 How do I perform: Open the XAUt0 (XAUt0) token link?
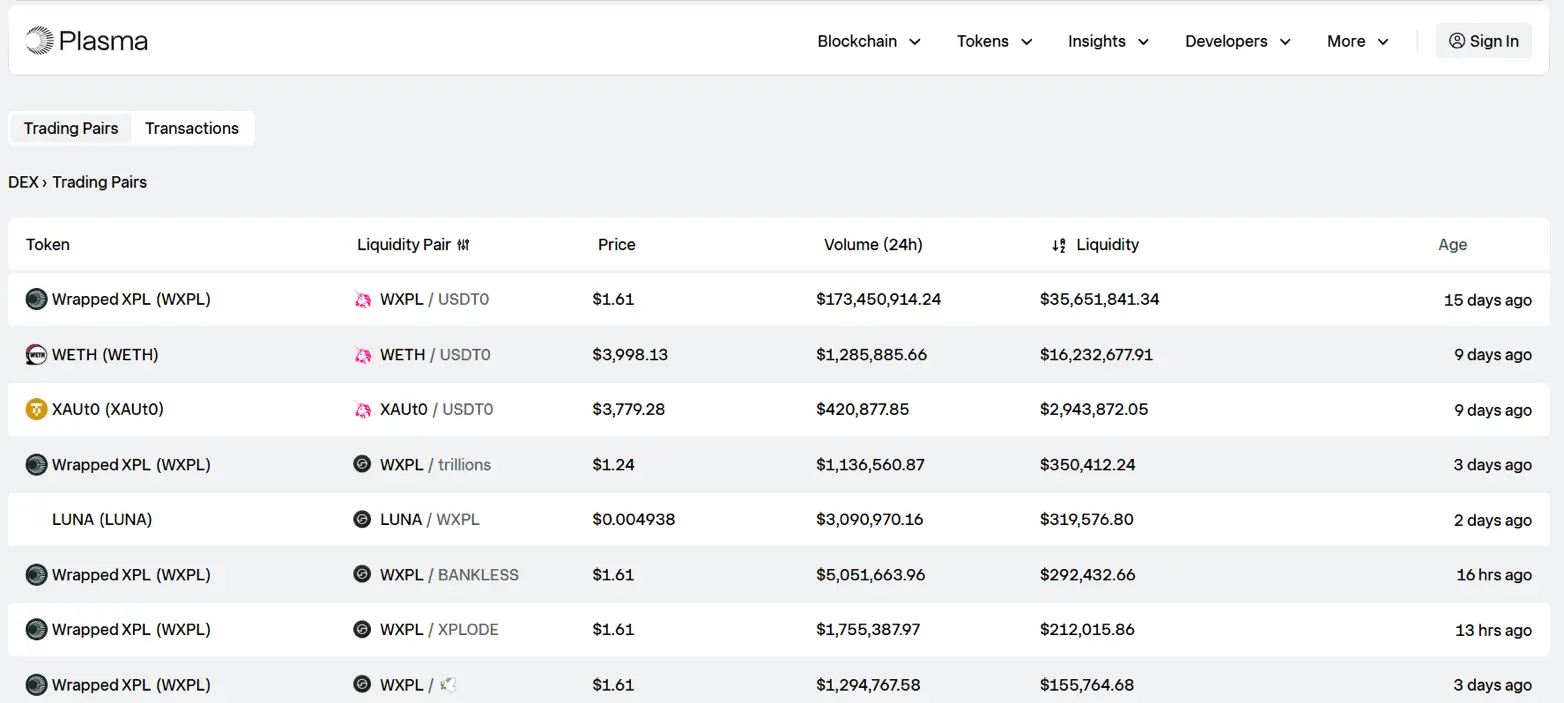pyautogui.click(x=108, y=409)
